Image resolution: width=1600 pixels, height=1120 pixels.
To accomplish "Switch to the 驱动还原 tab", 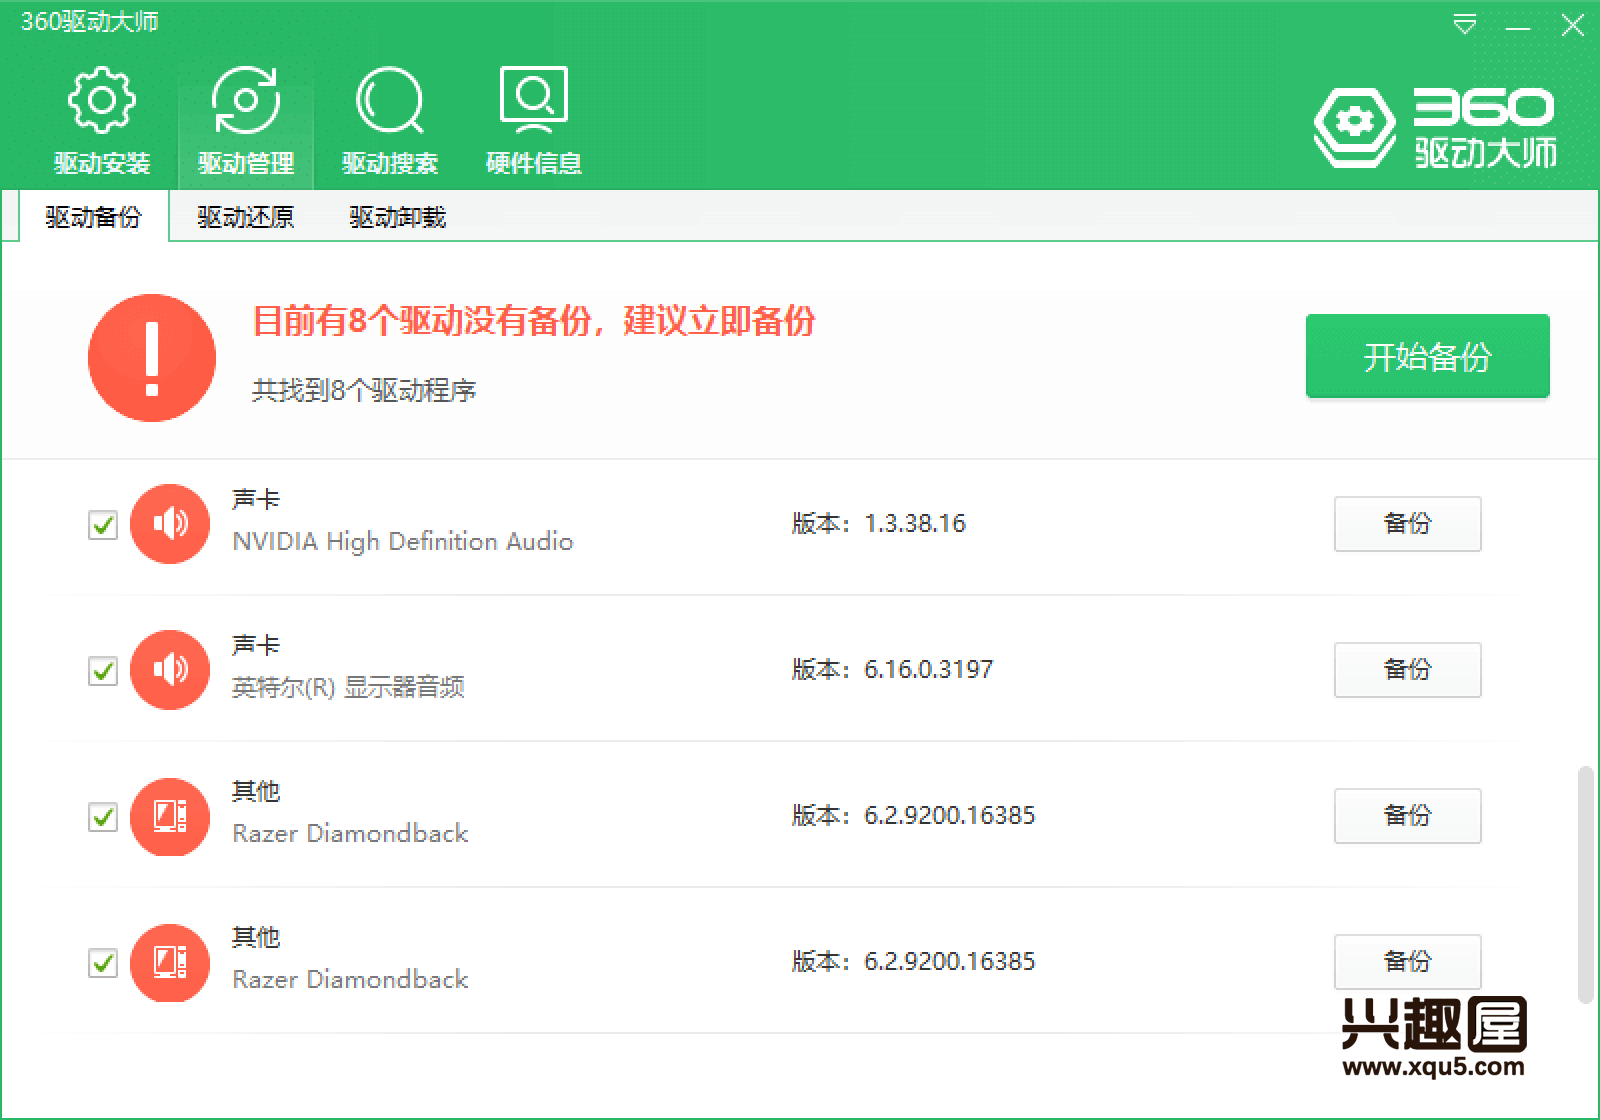I will pyautogui.click(x=246, y=217).
